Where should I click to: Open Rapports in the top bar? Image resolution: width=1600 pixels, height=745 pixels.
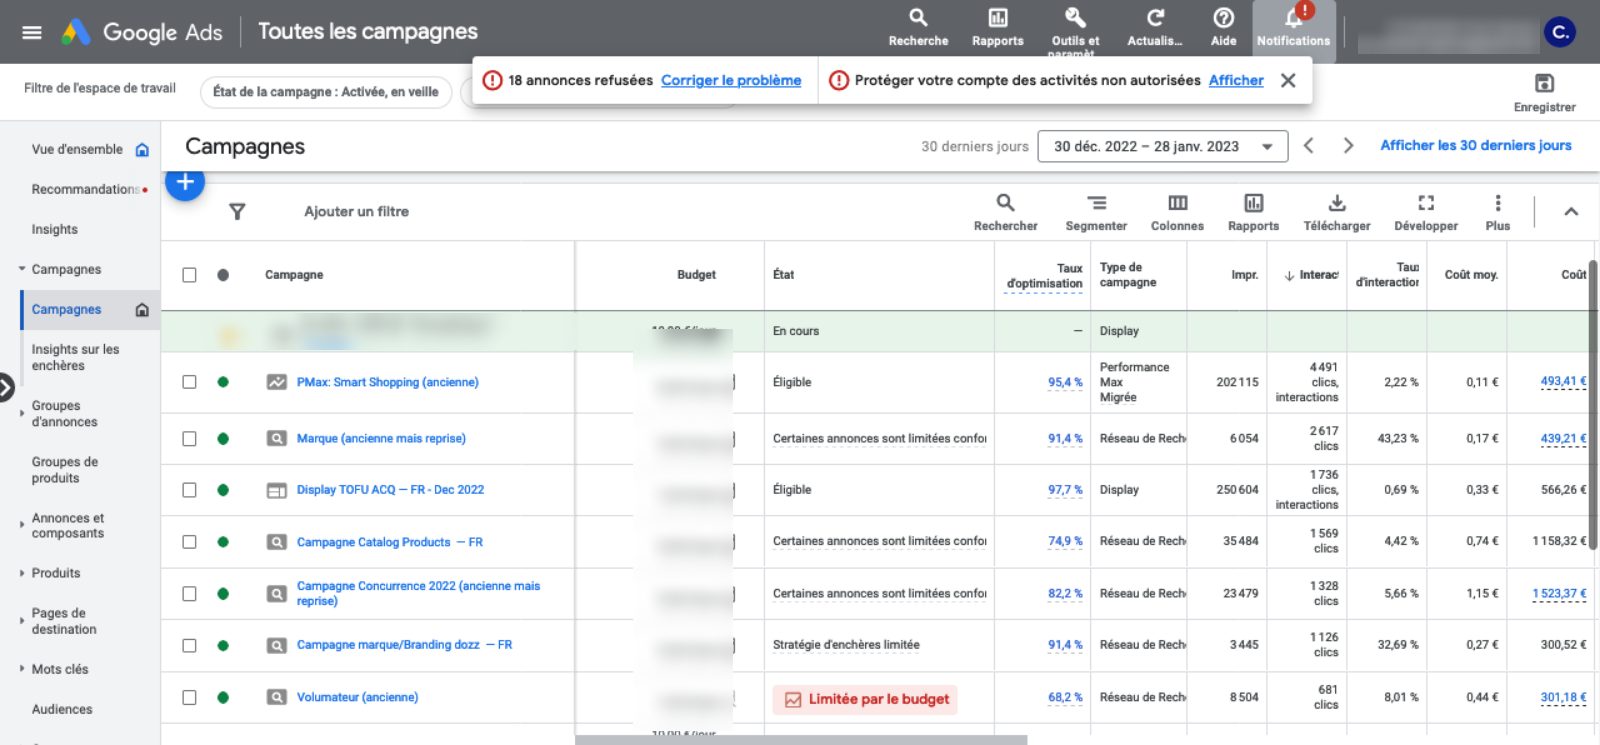998,28
